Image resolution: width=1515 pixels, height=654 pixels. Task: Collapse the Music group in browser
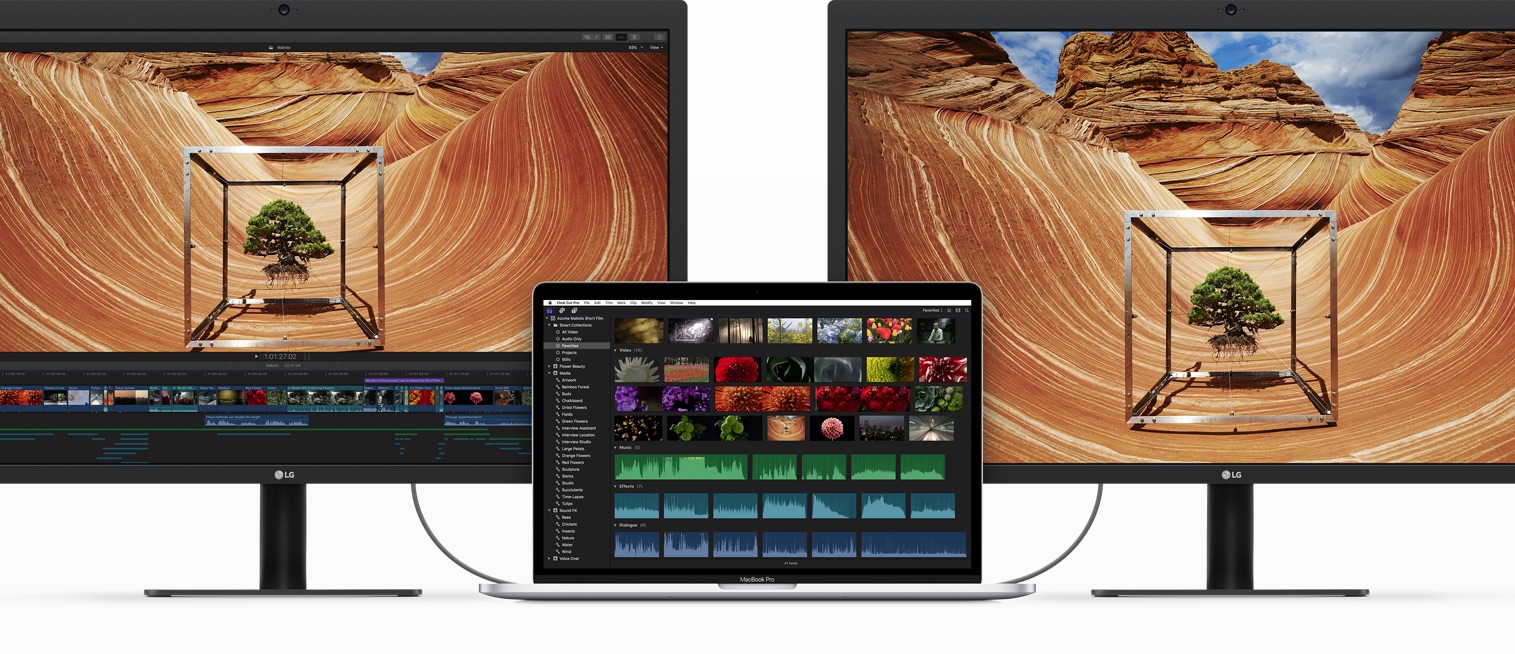(x=615, y=447)
